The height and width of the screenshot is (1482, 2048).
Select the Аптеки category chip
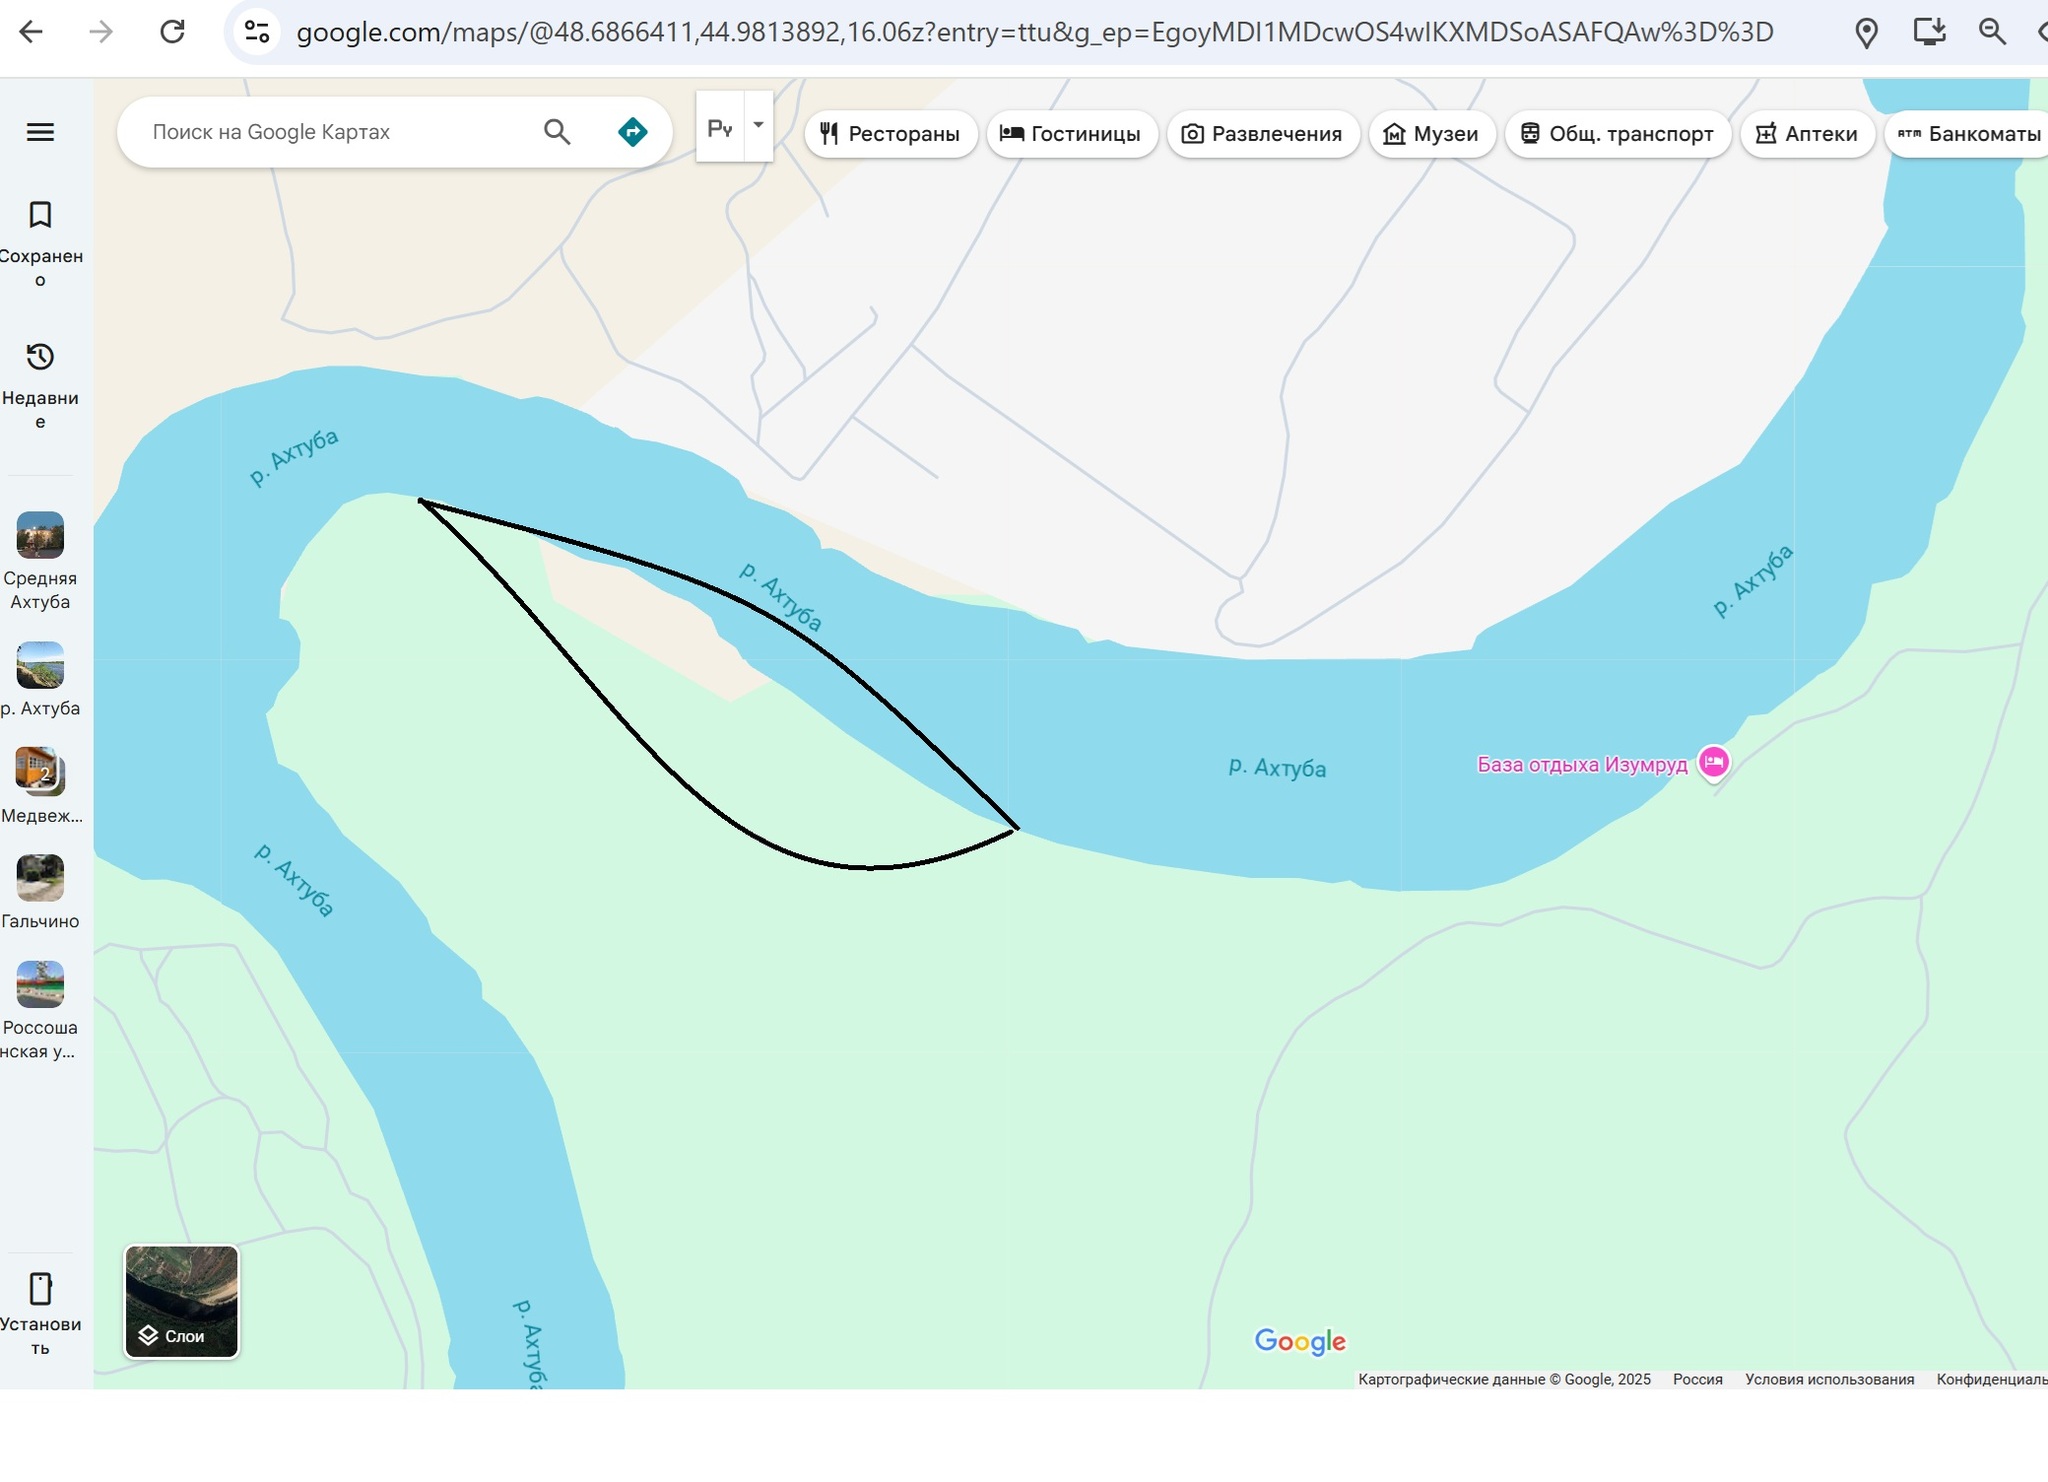(x=1806, y=134)
